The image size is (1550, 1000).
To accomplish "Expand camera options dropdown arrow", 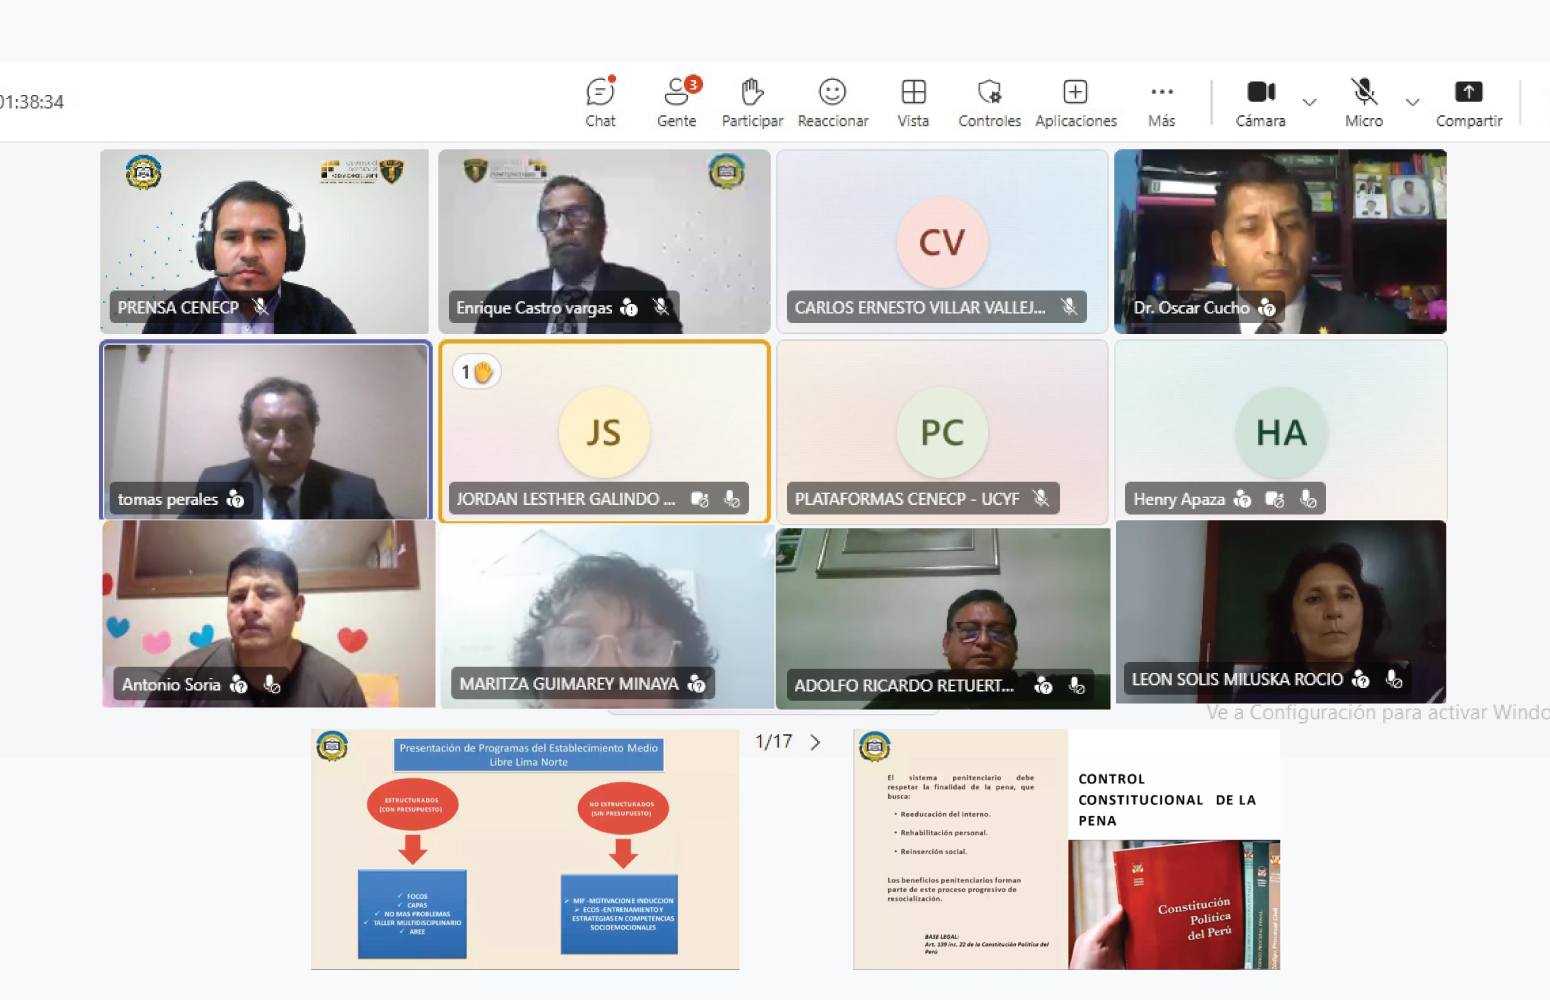I will point(1309,102).
